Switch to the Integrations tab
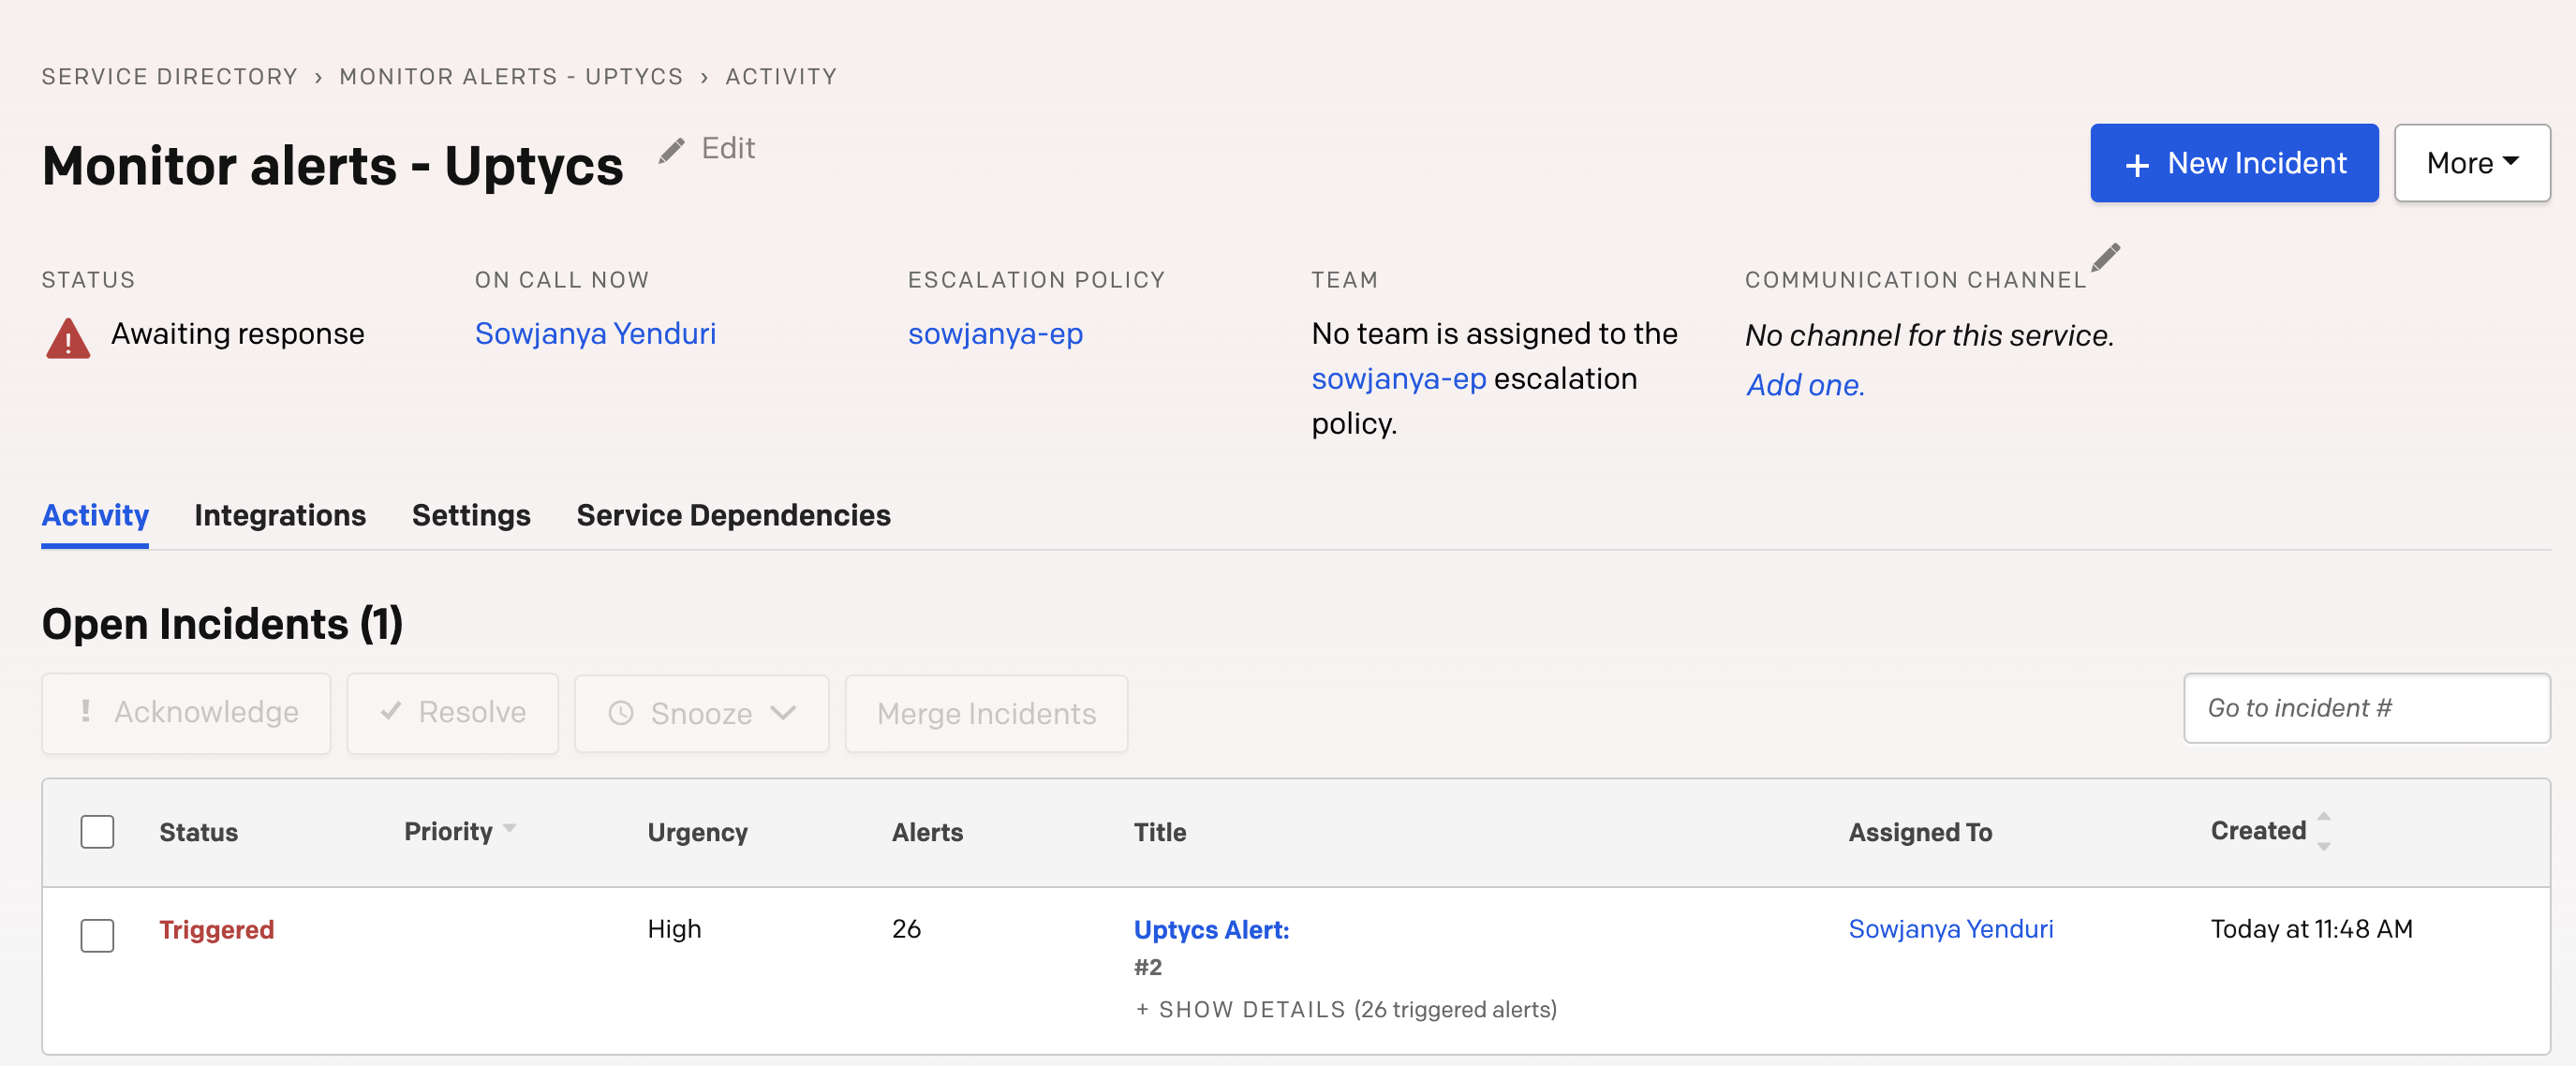This screenshot has width=2576, height=1066. 280,516
